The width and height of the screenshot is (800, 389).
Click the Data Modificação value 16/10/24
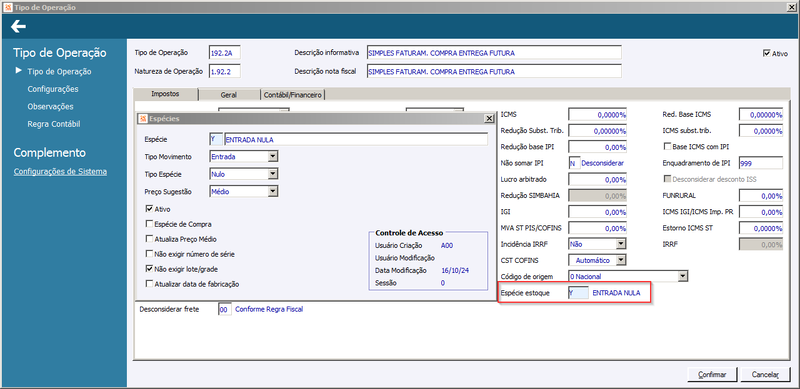455,271
